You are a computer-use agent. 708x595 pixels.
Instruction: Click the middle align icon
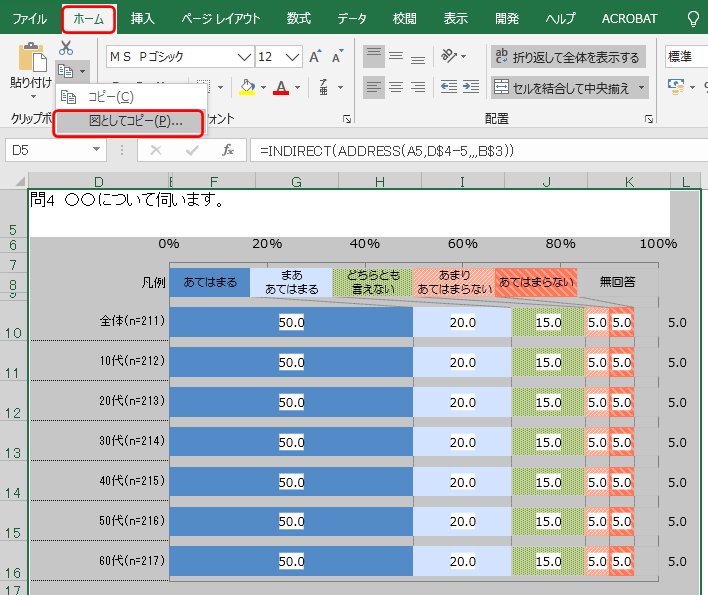(396, 56)
